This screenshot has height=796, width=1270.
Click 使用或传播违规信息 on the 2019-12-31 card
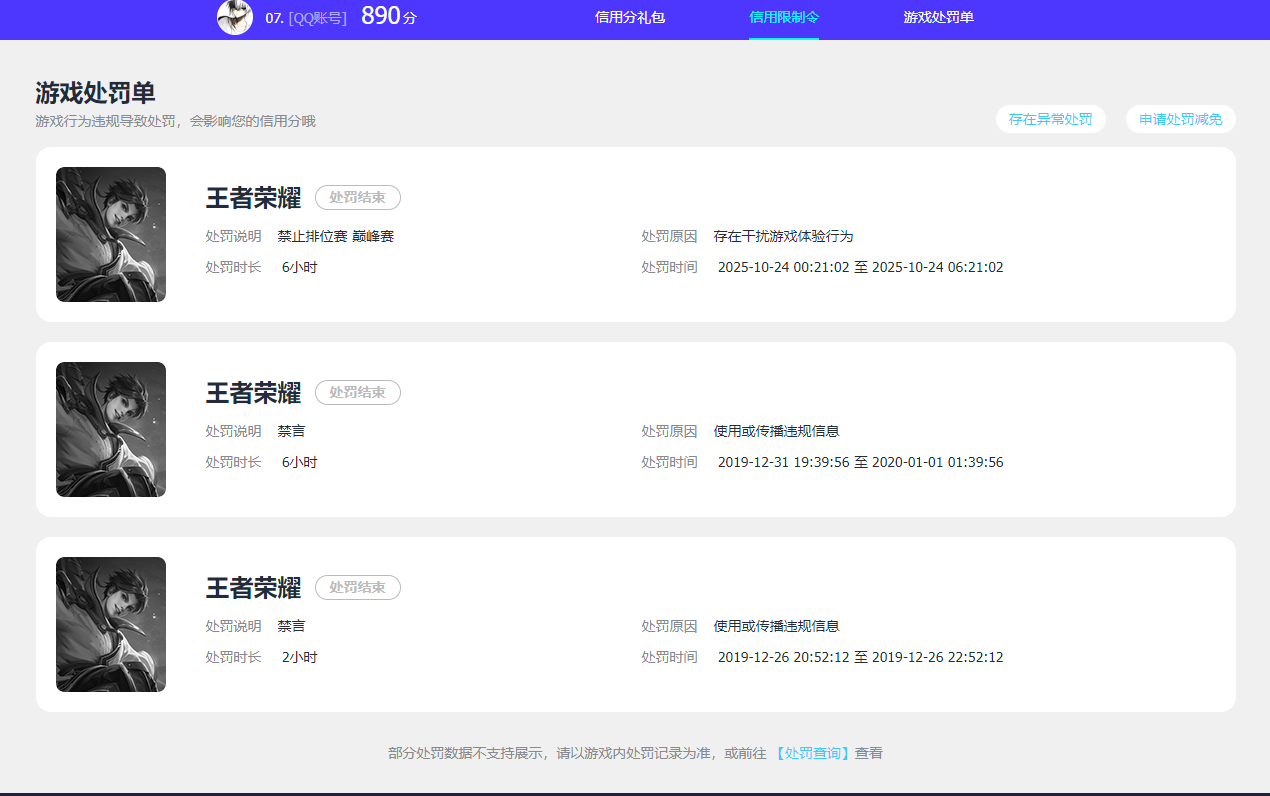pyautogui.click(x=777, y=431)
